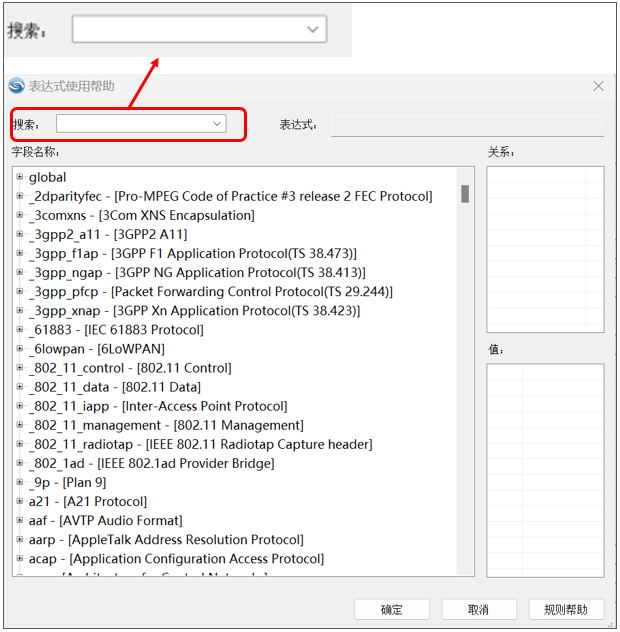620x632 pixels.
Task: Expand the _9p Plan 9 node
Action: [x=19, y=482]
